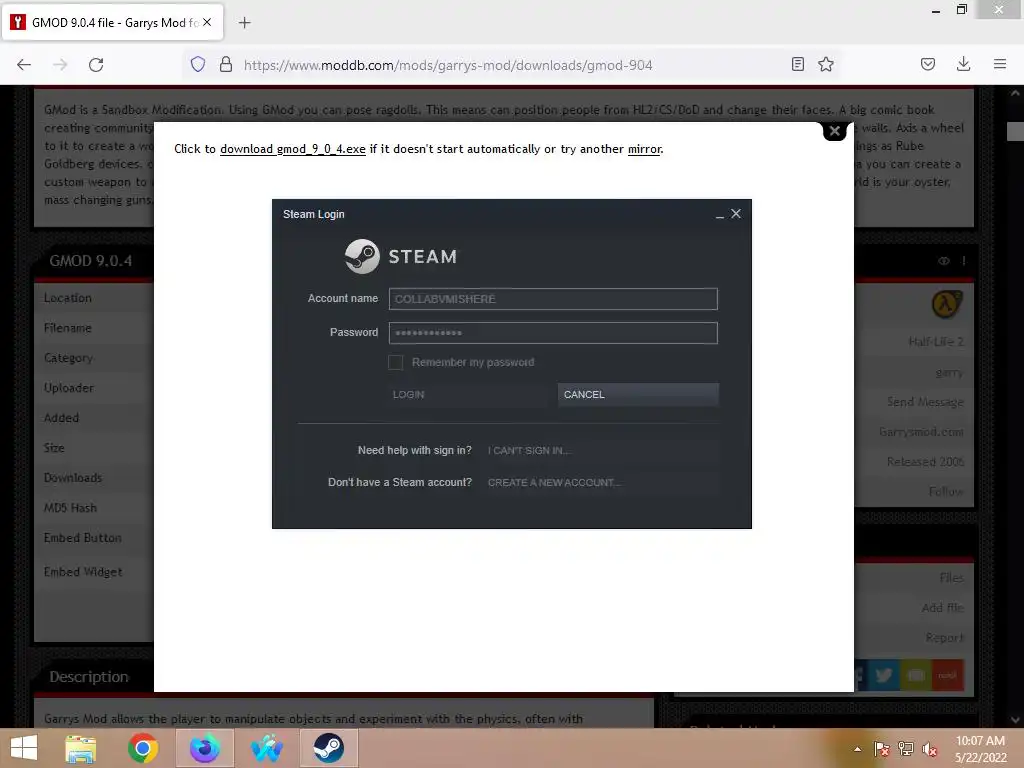Click the page vertical scrollbar thumb
This screenshot has width=1024, height=768.
pos(1015,131)
